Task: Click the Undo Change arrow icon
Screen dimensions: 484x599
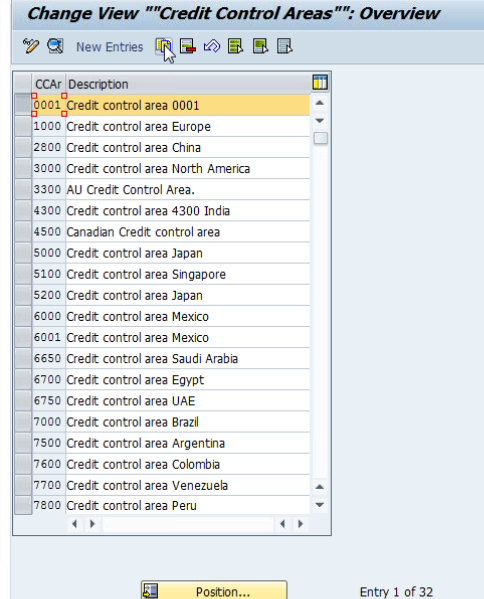Action: (212, 46)
